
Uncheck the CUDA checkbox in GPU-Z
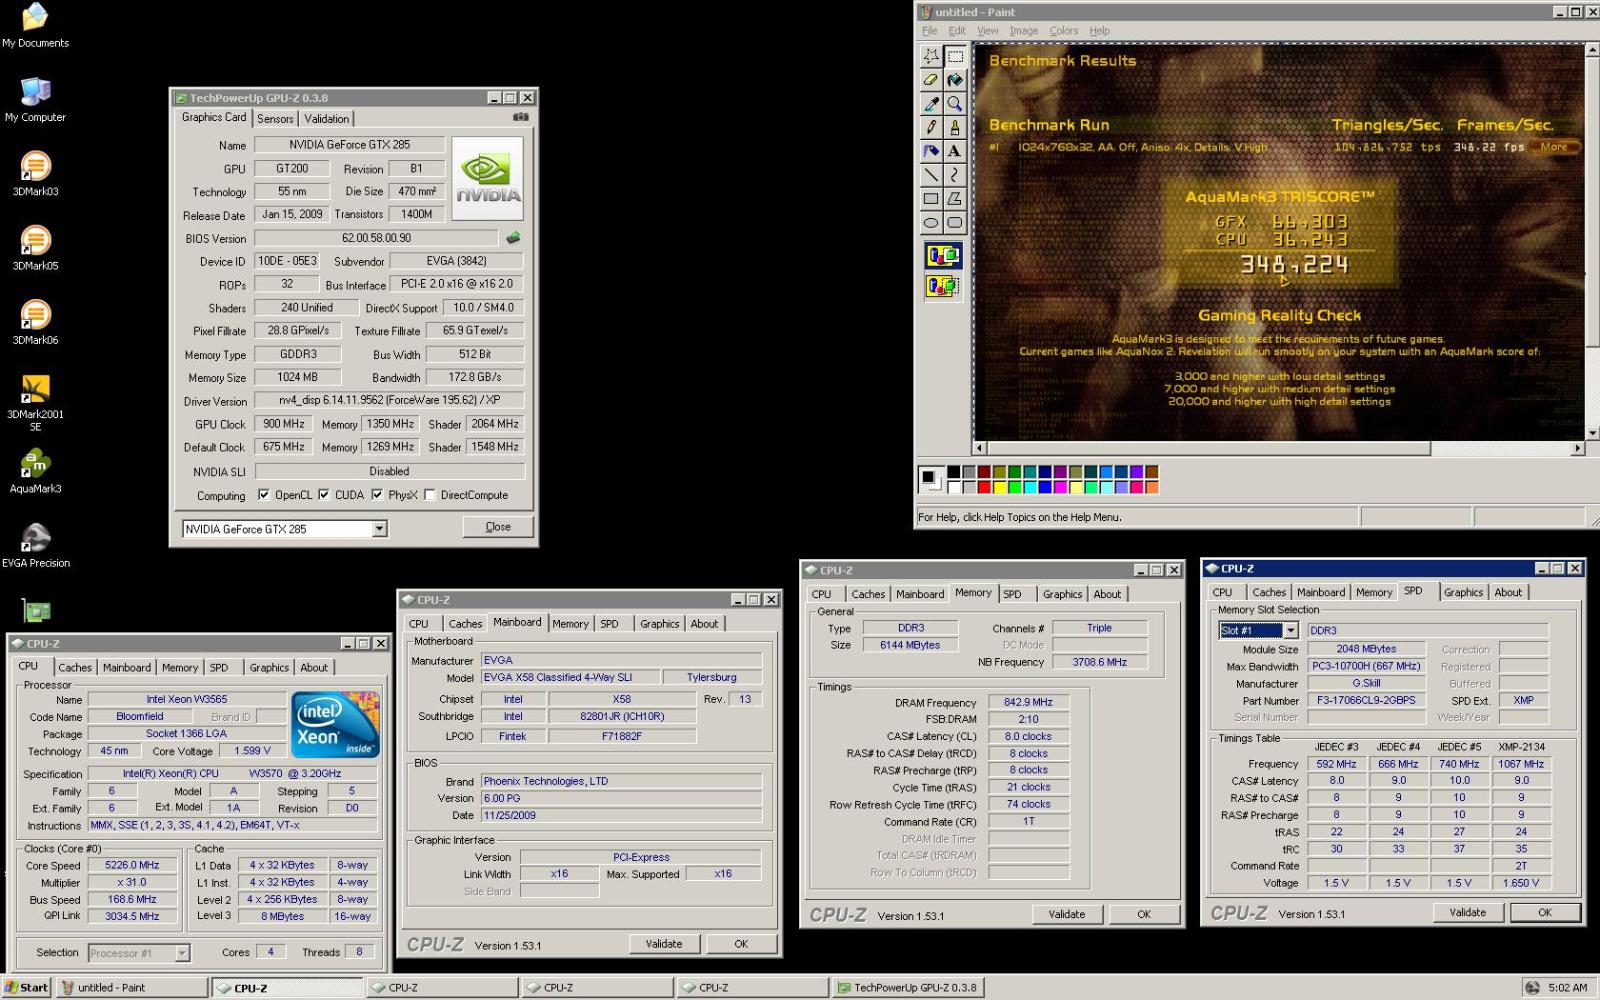[323, 494]
